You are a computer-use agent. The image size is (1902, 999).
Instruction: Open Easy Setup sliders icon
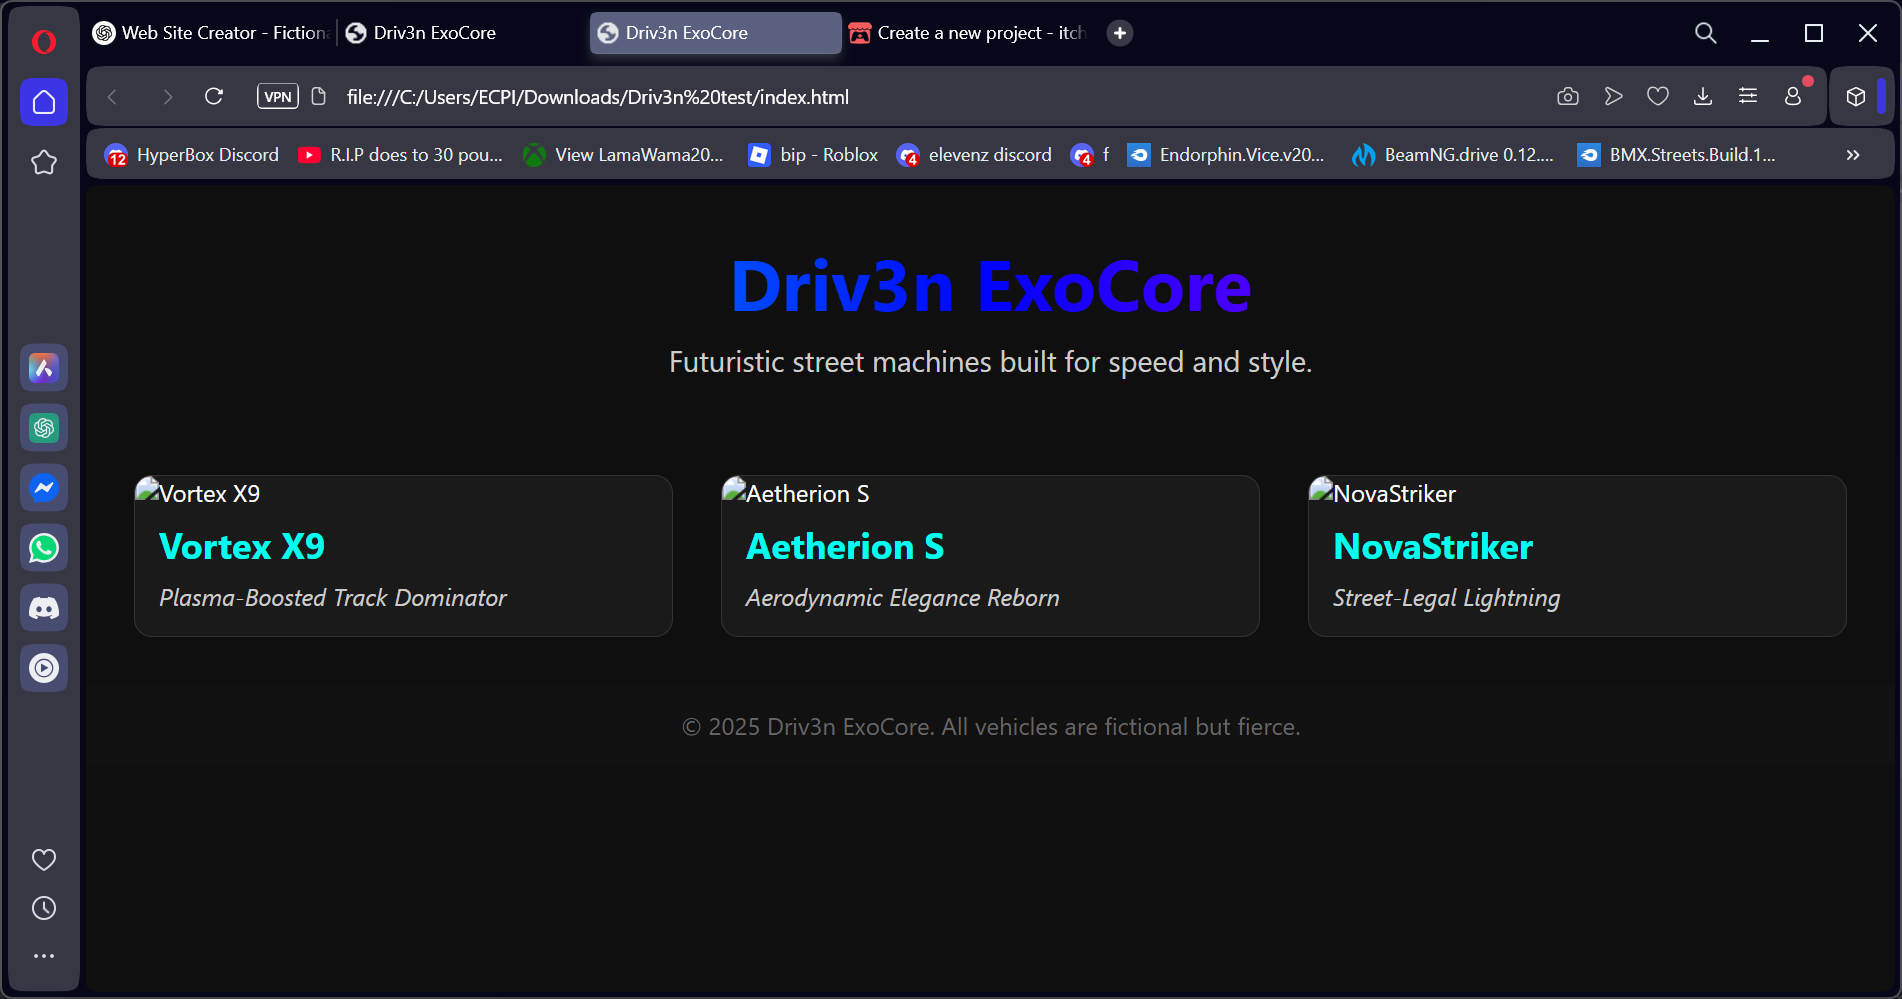click(1748, 96)
